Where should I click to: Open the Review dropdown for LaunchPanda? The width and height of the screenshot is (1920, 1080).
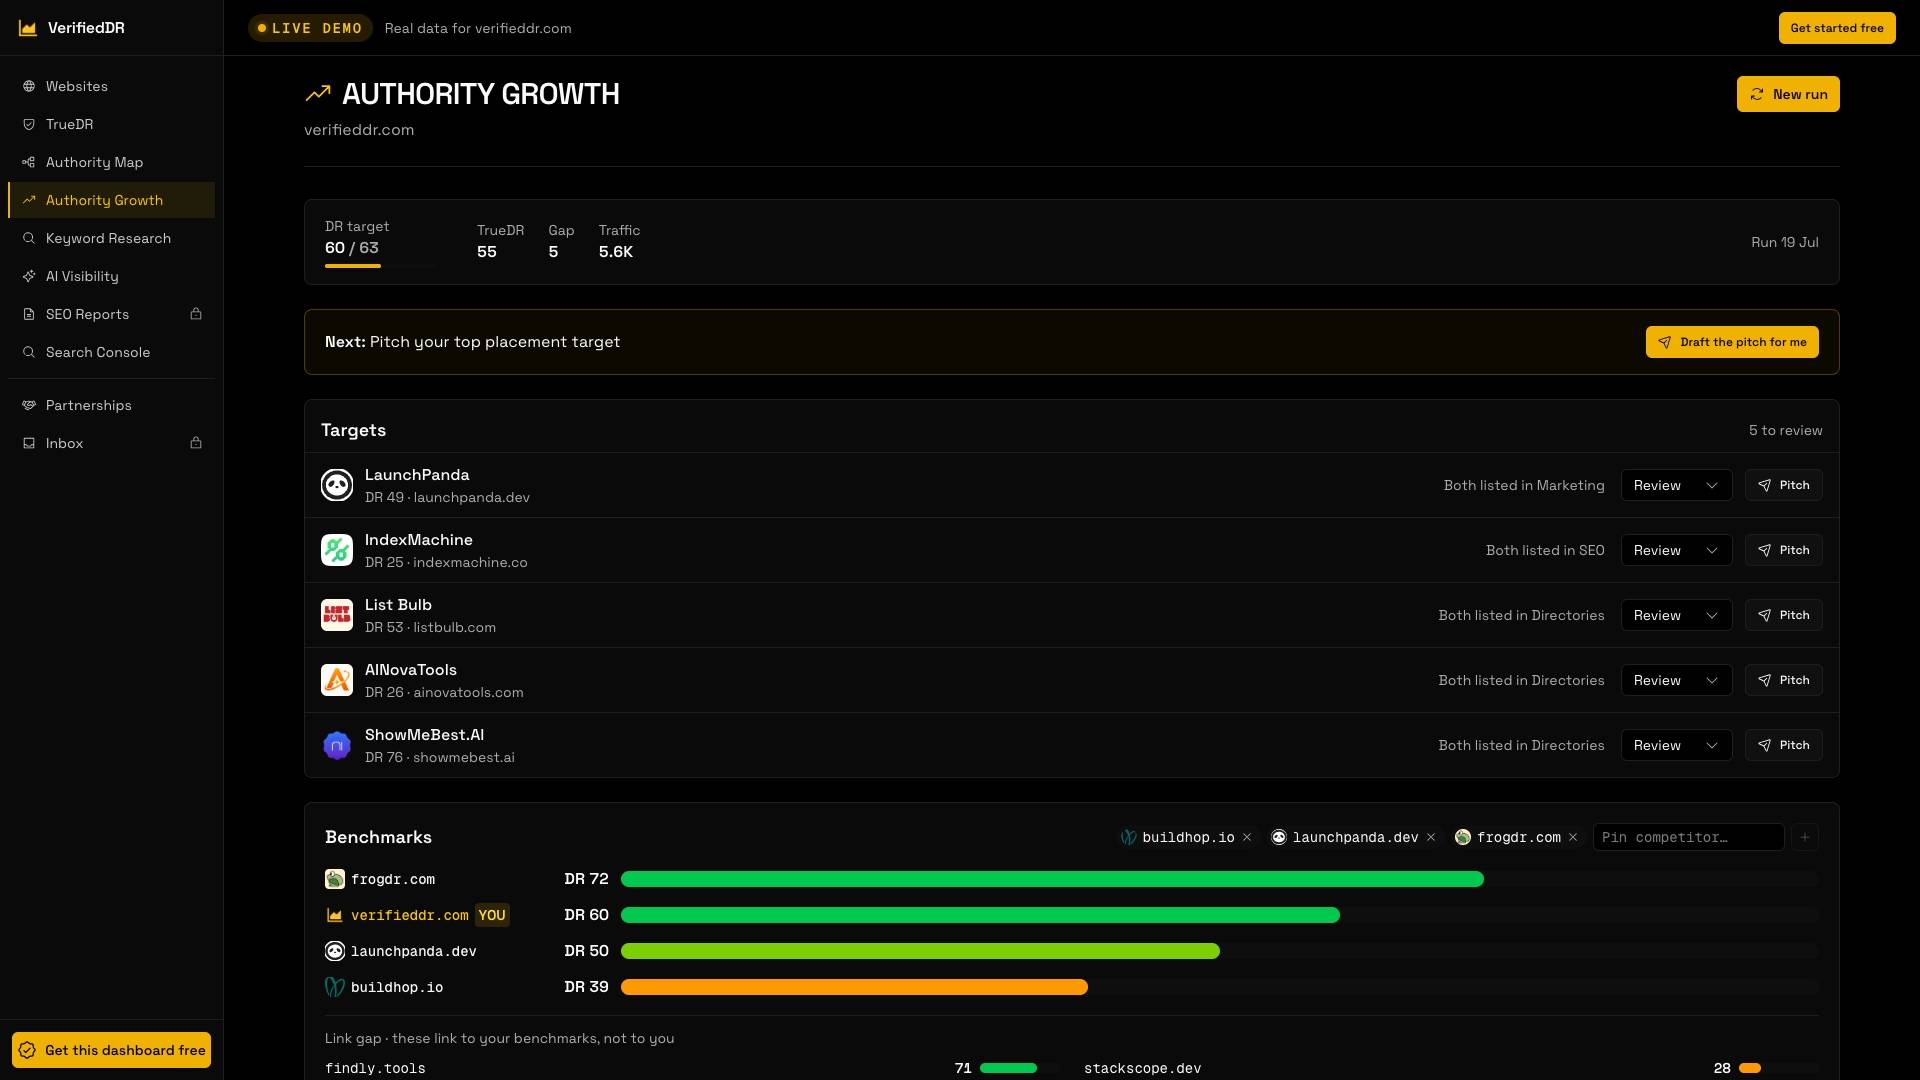pyautogui.click(x=1676, y=485)
